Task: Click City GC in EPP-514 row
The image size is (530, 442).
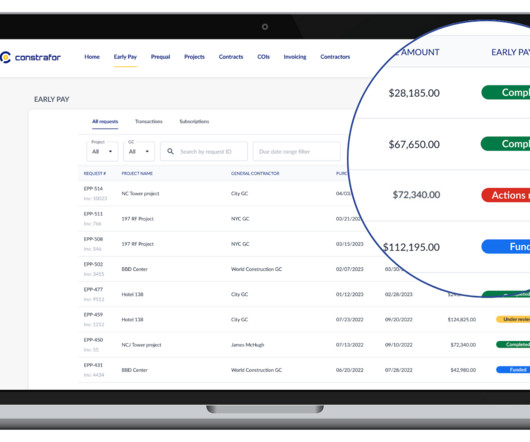Action: click(239, 194)
